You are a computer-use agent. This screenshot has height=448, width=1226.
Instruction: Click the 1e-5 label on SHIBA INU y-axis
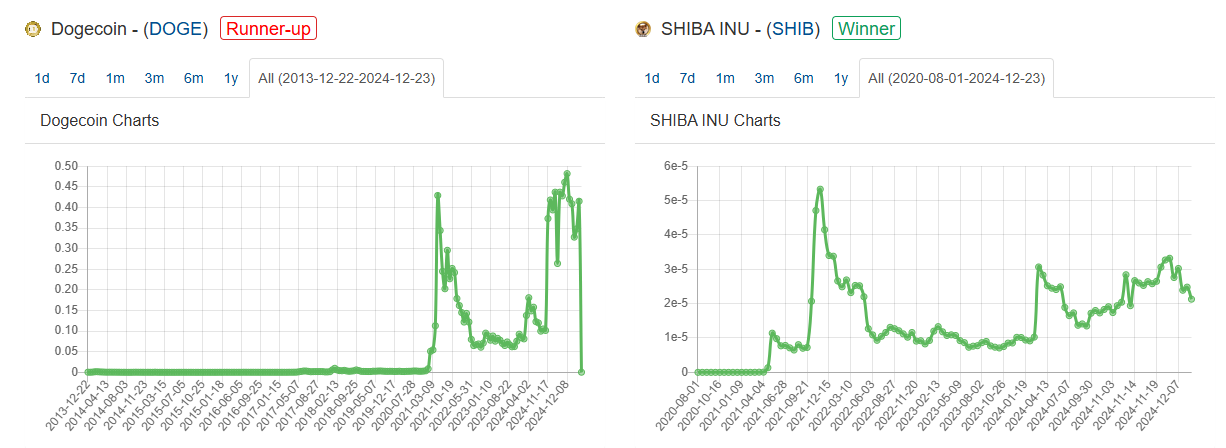coord(675,337)
